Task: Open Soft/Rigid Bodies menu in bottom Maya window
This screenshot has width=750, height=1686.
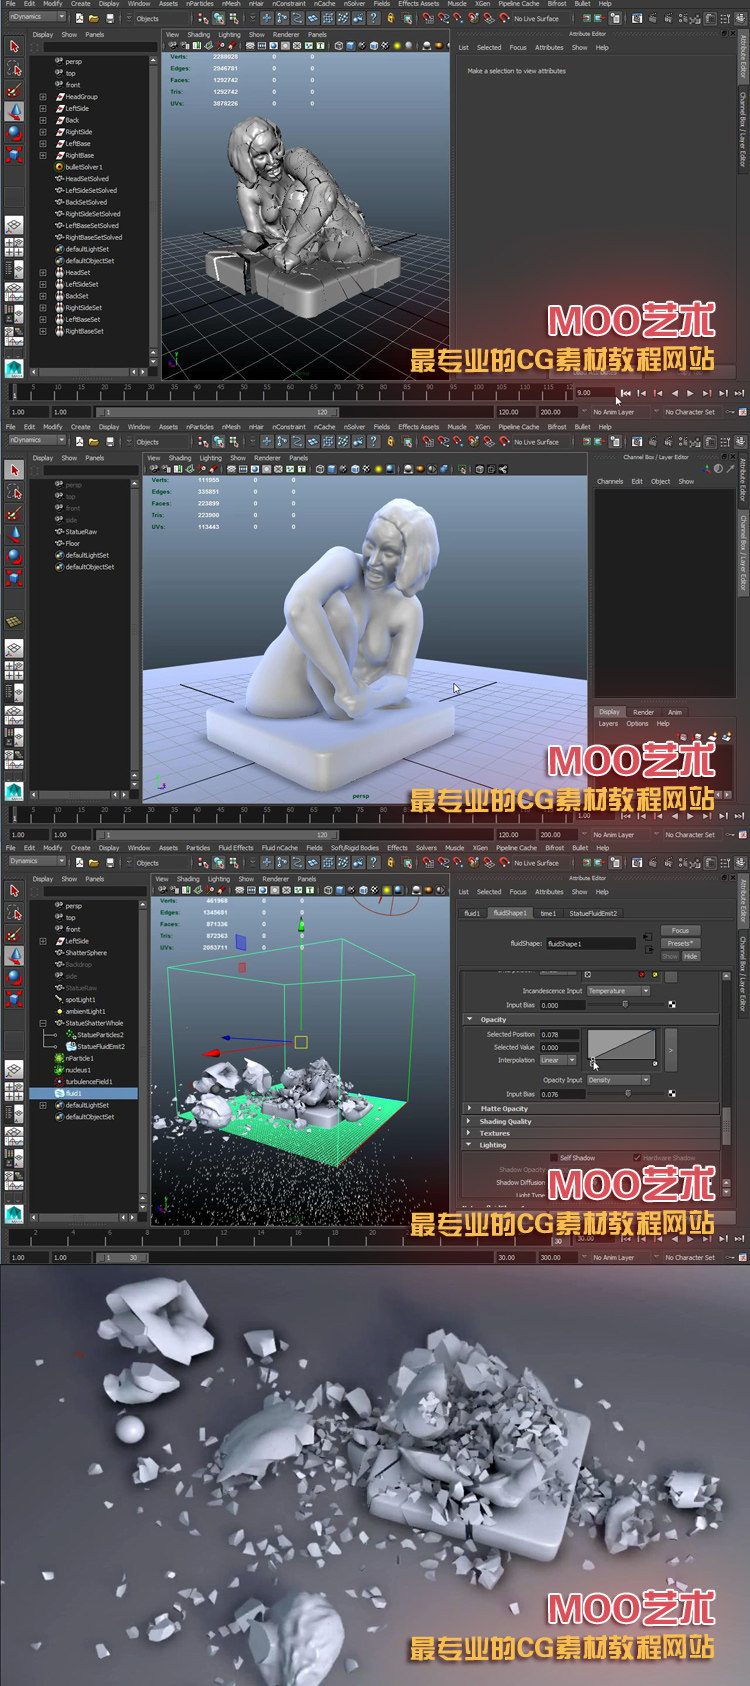Action: (x=355, y=848)
